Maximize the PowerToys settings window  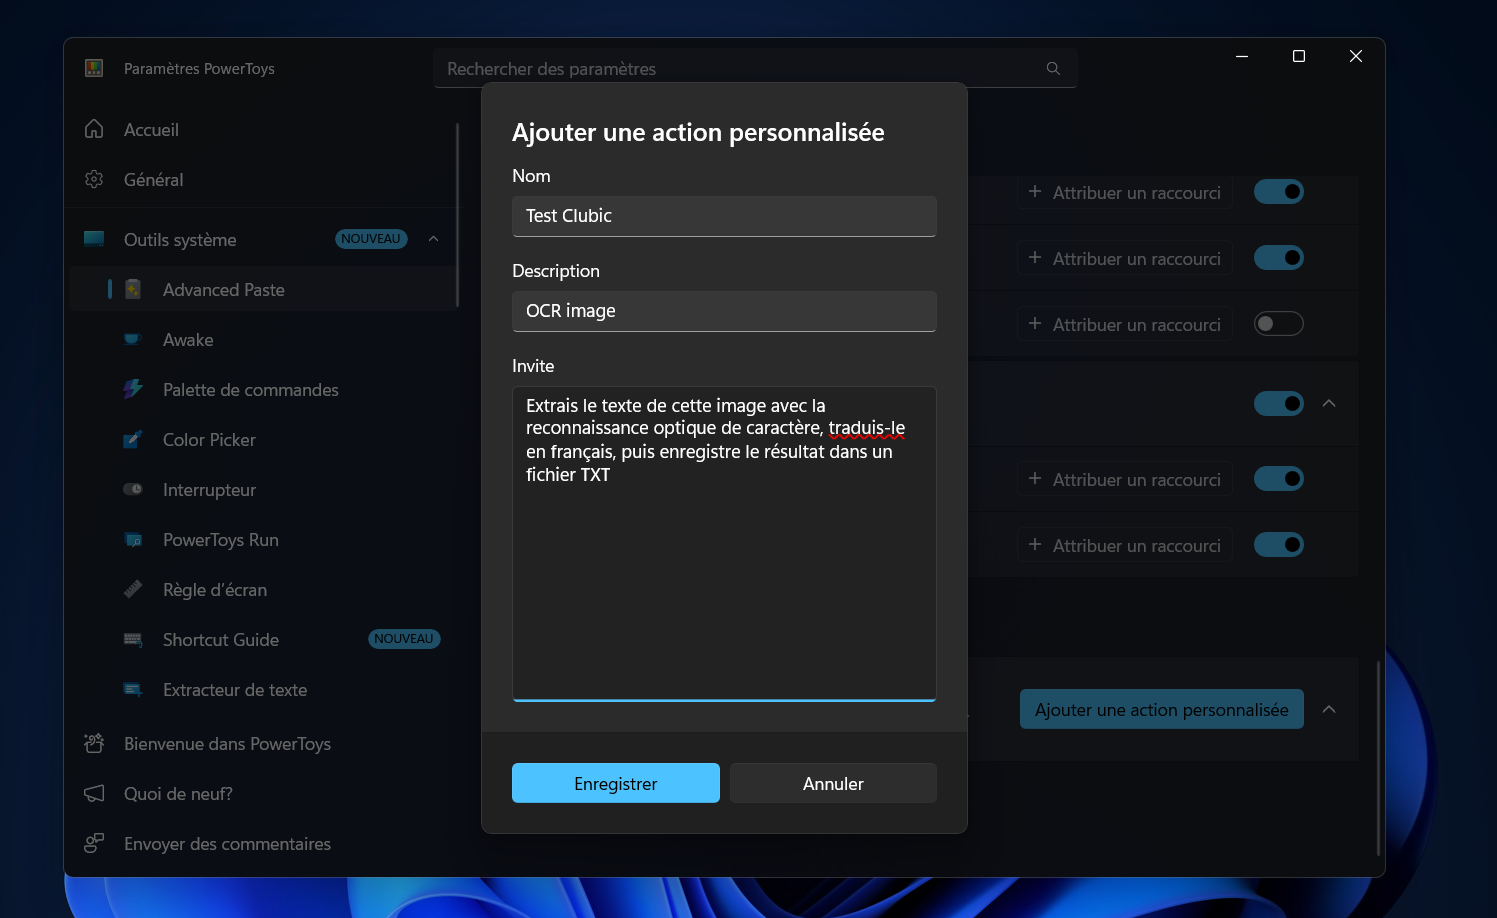(x=1299, y=56)
